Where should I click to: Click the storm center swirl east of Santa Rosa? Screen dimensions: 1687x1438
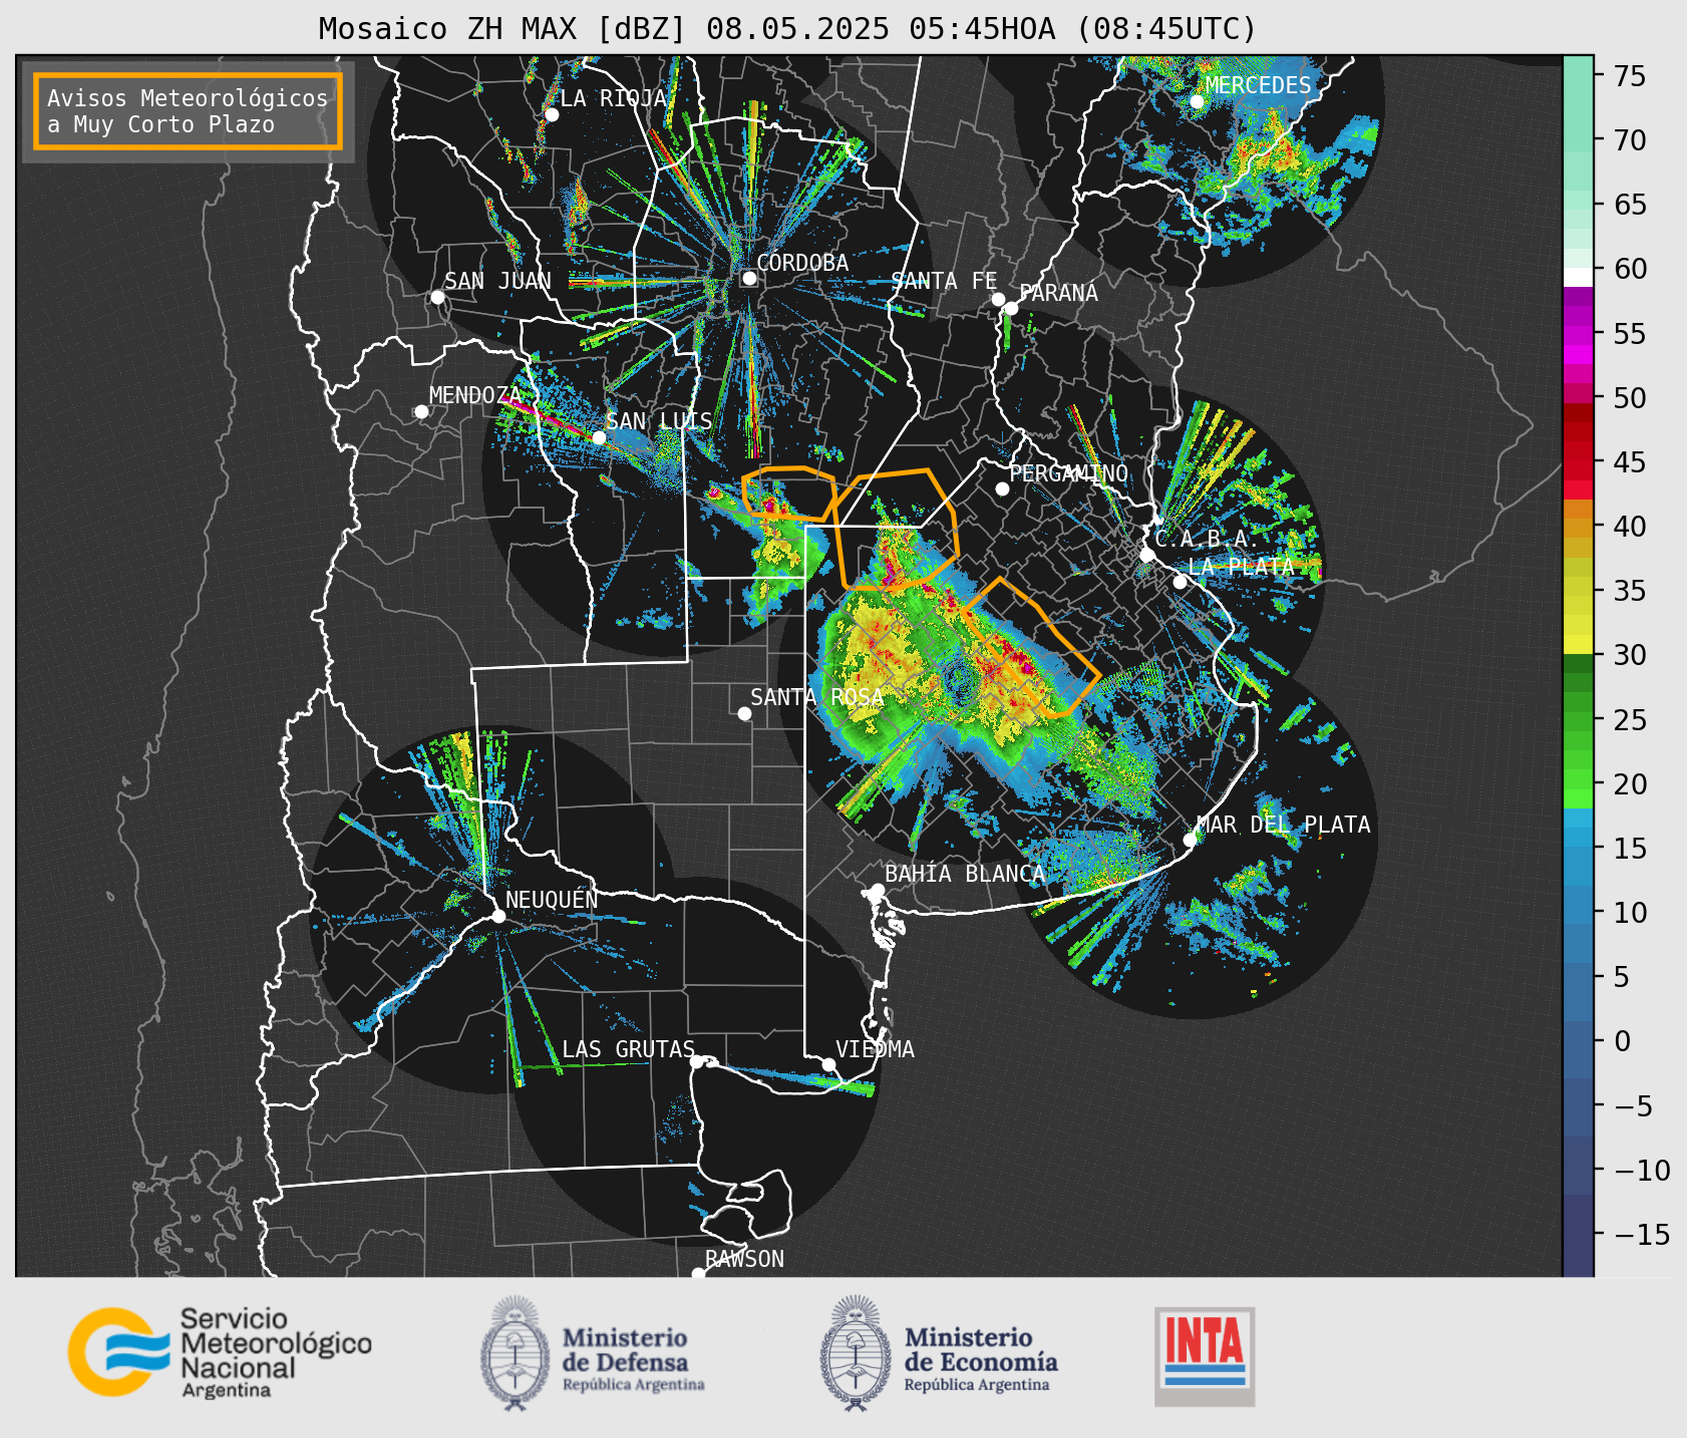coord(960,682)
